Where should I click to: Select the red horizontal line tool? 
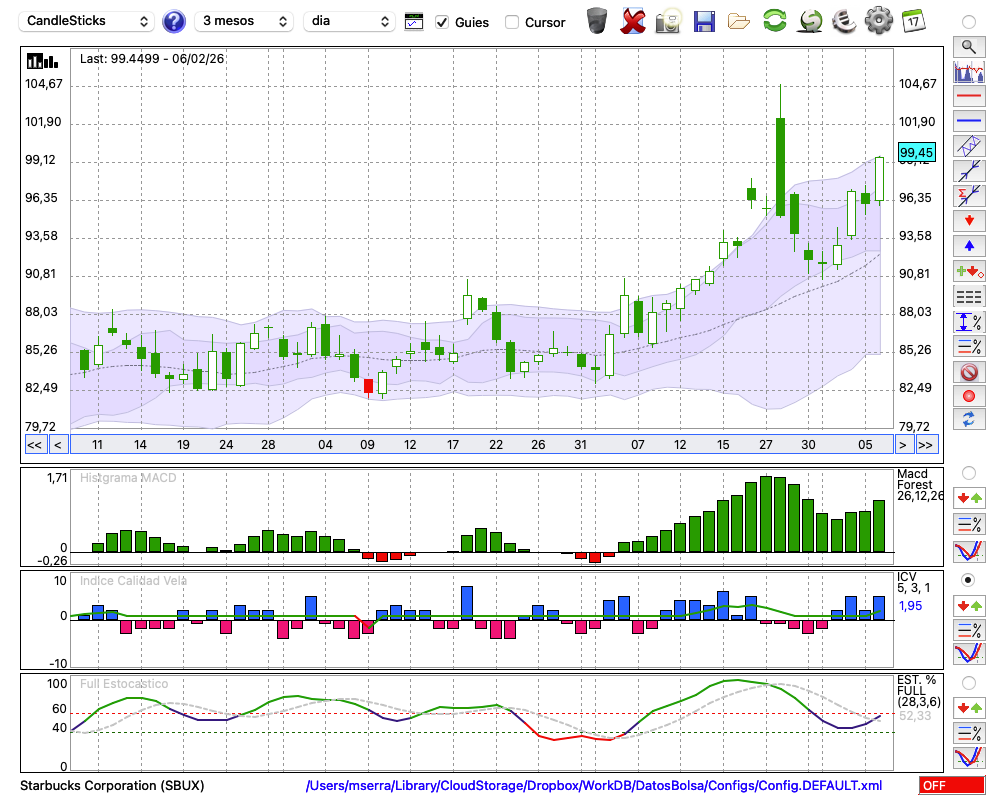pyautogui.click(x=968, y=96)
